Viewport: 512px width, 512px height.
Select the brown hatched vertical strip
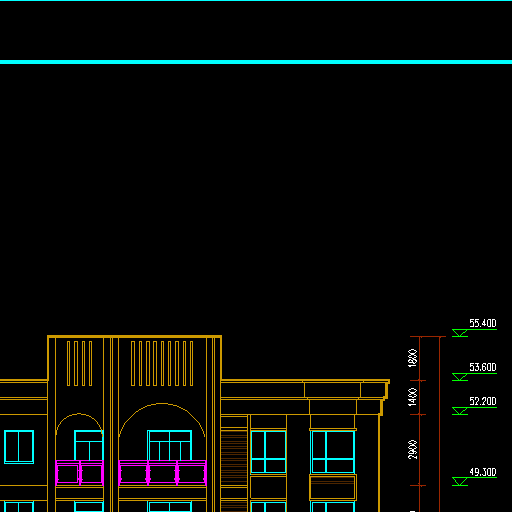pyautogui.click(x=234, y=457)
